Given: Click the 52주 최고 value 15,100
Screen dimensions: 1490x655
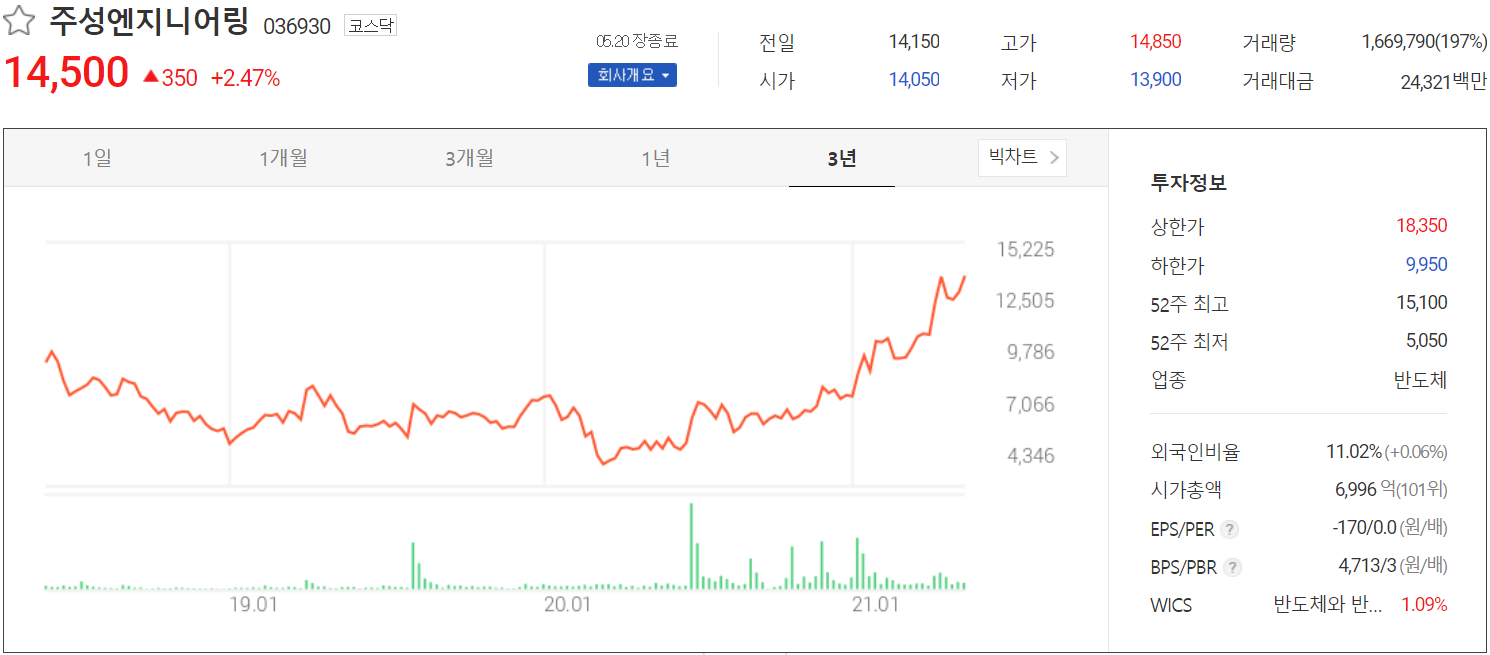Looking at the screenshot, I should point(1422,303).
